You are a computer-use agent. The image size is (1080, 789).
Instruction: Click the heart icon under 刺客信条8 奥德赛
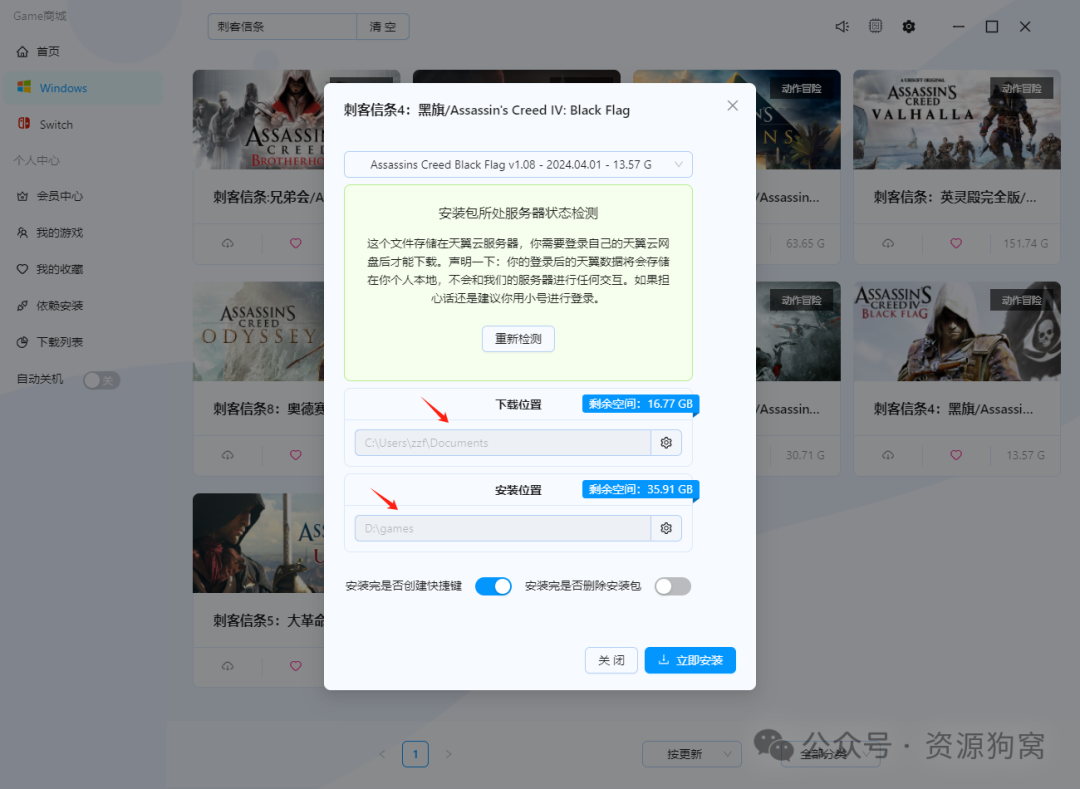pyautogui.click(x=295, y=455)
